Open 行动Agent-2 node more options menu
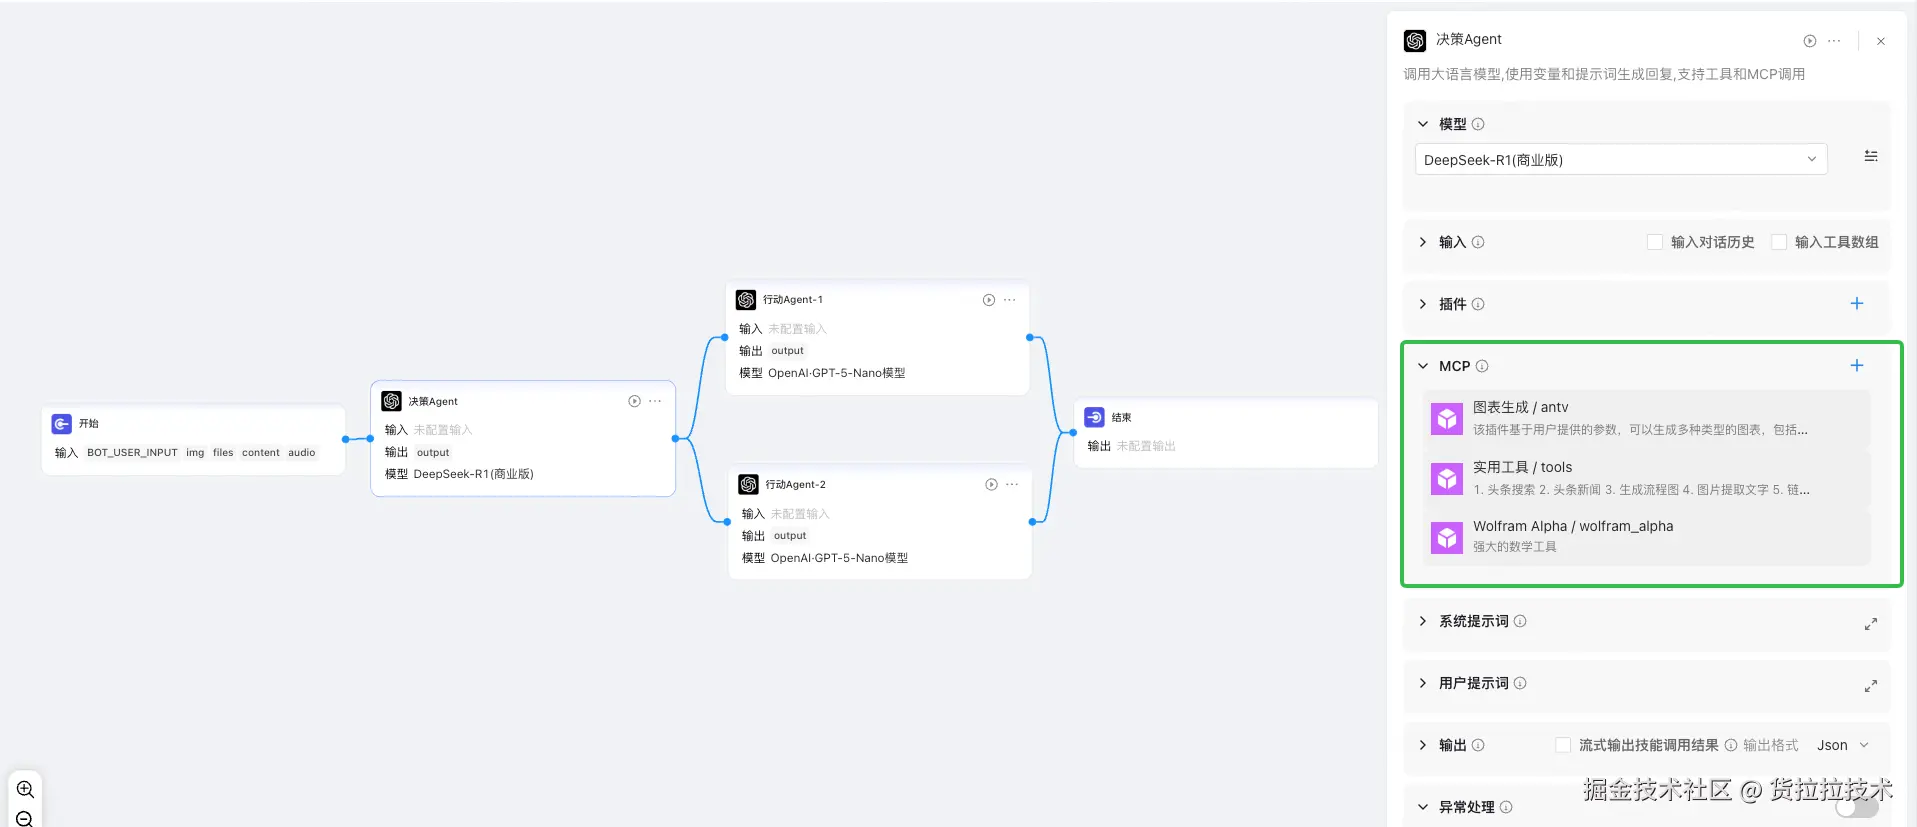This screenshot has width=1917, height=827. coord(1012,484)
